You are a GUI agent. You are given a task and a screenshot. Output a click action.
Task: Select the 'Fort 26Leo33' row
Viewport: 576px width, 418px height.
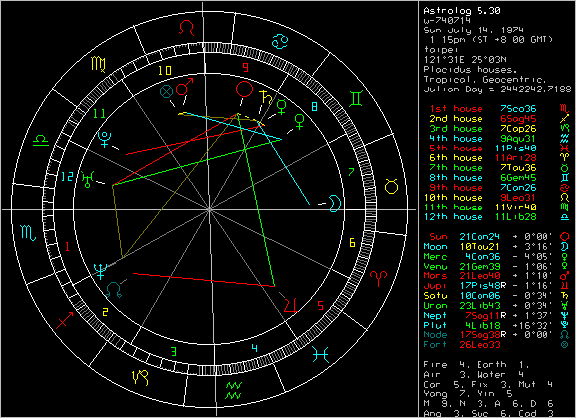(x=497, y=345)
